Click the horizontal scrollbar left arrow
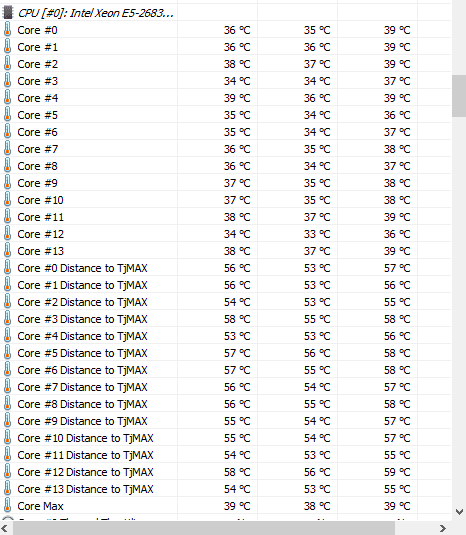The height and width of the screenshot is (535, 466). 5,528
